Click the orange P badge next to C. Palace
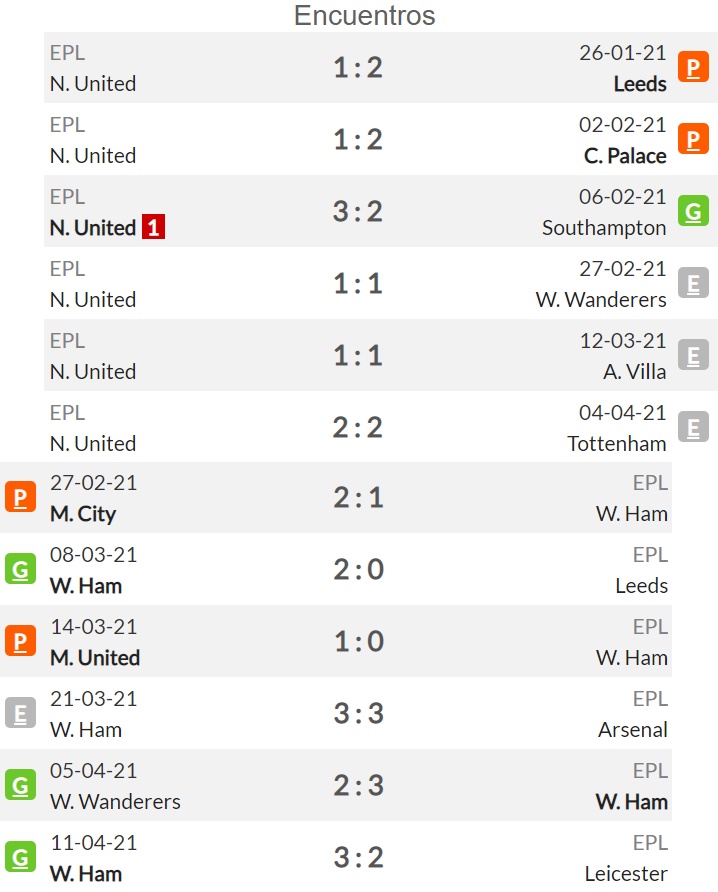The height and width of the screenshot is (892, 718). coord(693,139)
